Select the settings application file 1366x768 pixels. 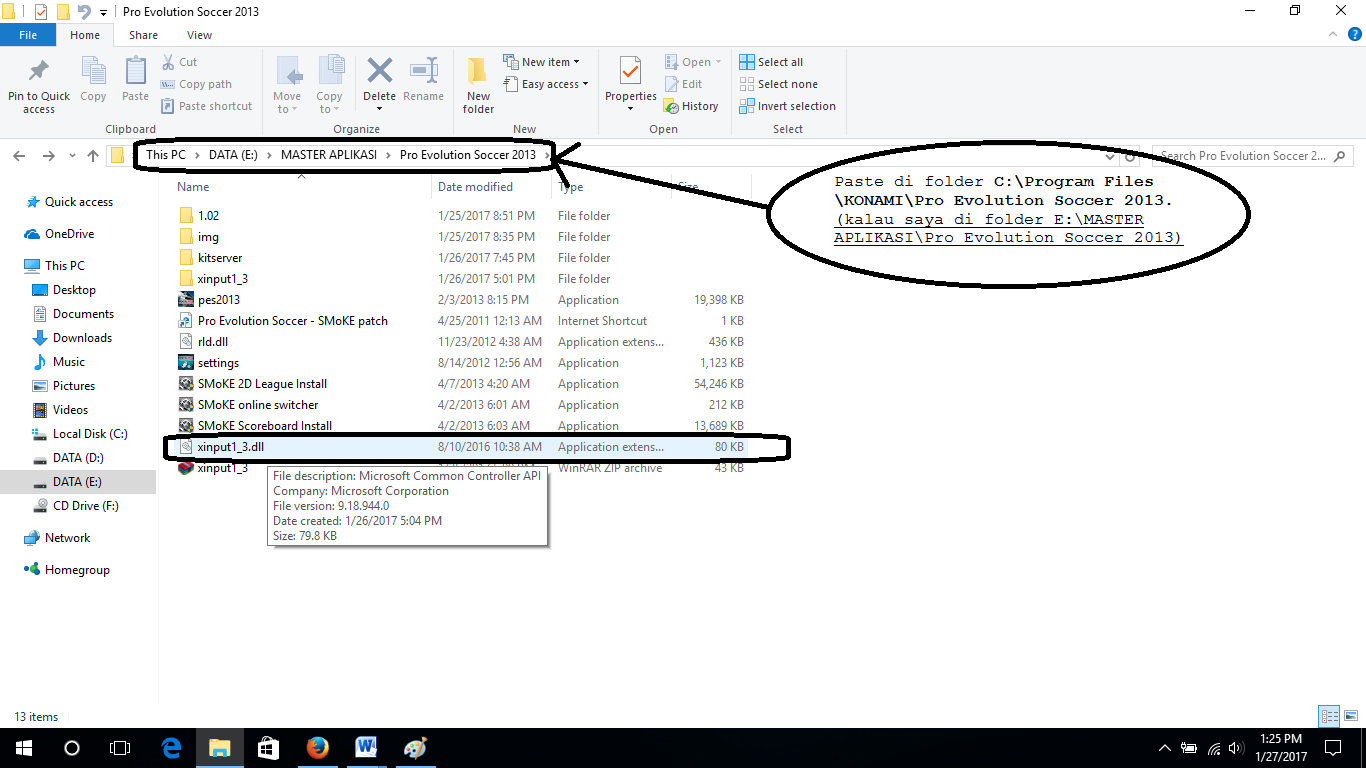(x=218, y=363)
